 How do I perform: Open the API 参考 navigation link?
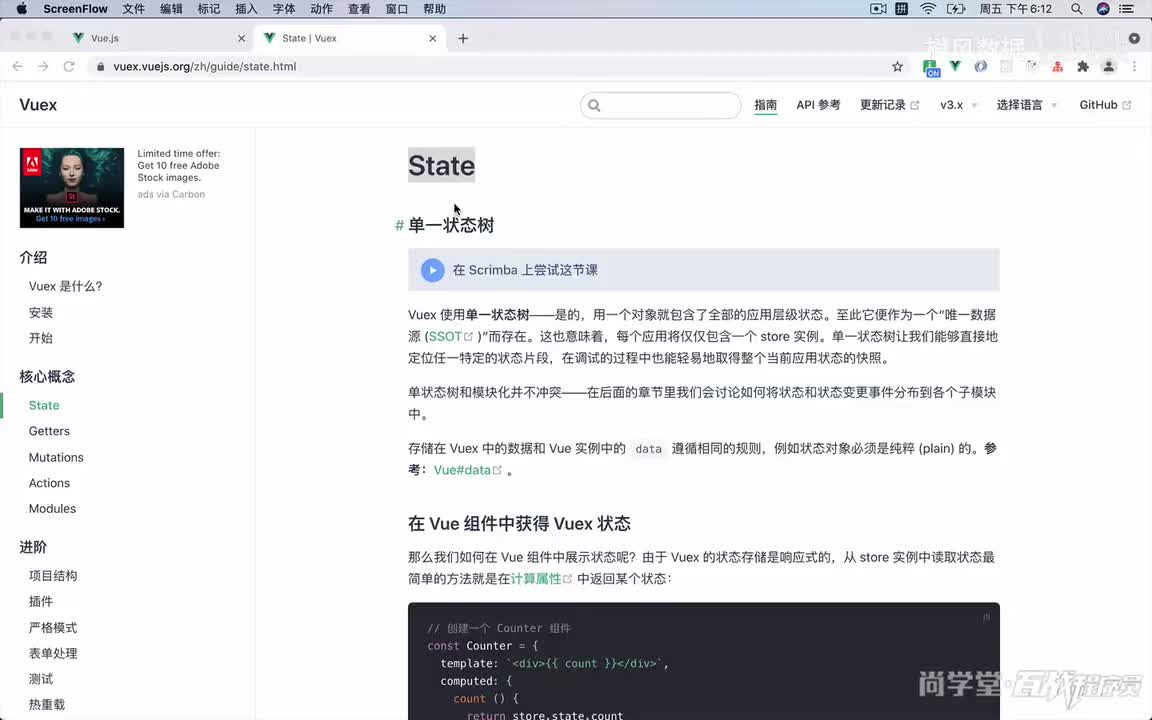[818, 105]
